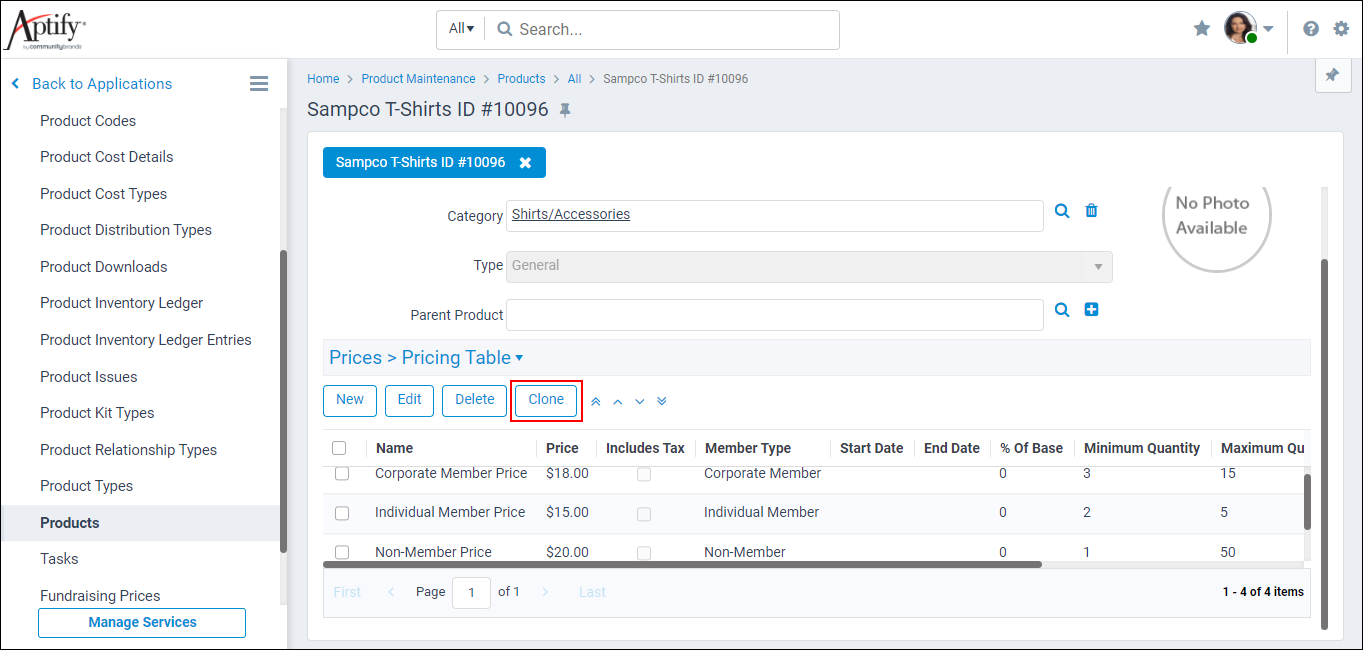Viewport: 1363px width, 650px height.
Task: Toggle Includes Tax for Individual Member Price
Action: 644,514
